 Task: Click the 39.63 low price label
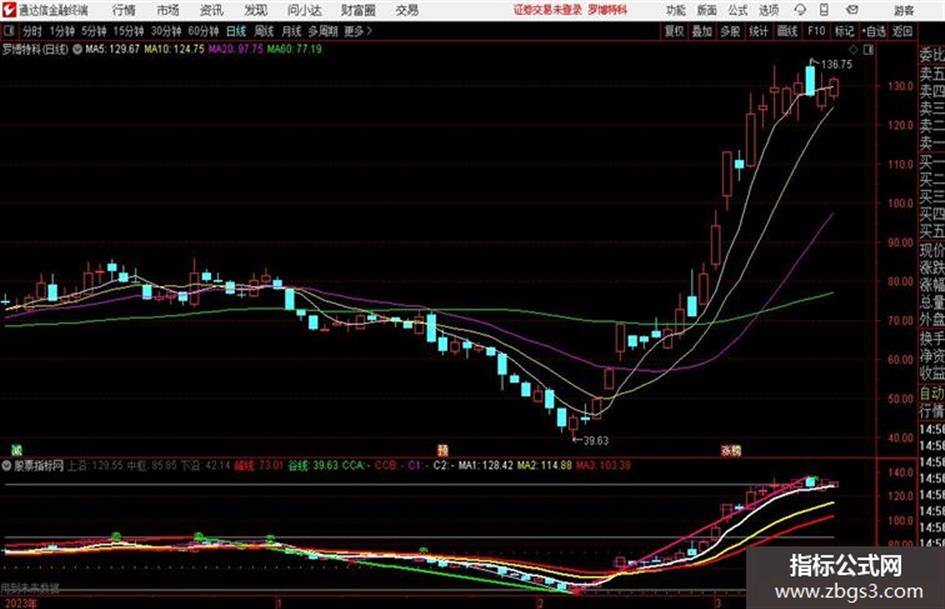coord(595,441)
